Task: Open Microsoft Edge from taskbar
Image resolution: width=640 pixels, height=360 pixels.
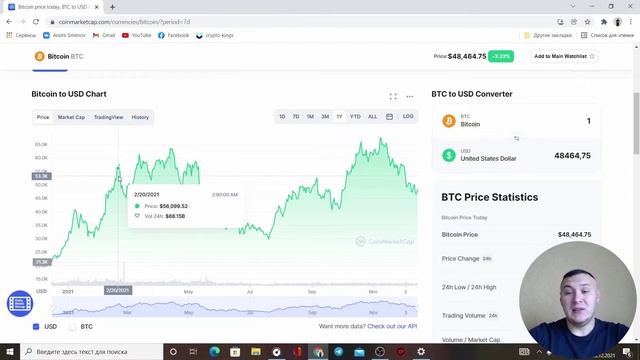Action: tap(214, 351)
